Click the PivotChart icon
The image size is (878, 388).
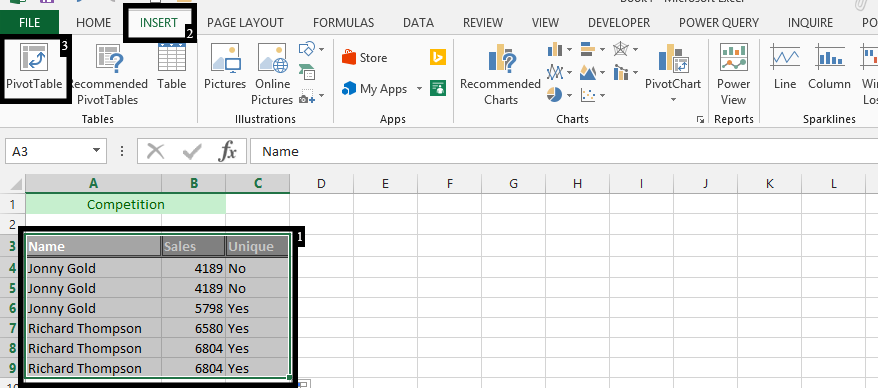point(673,59)
